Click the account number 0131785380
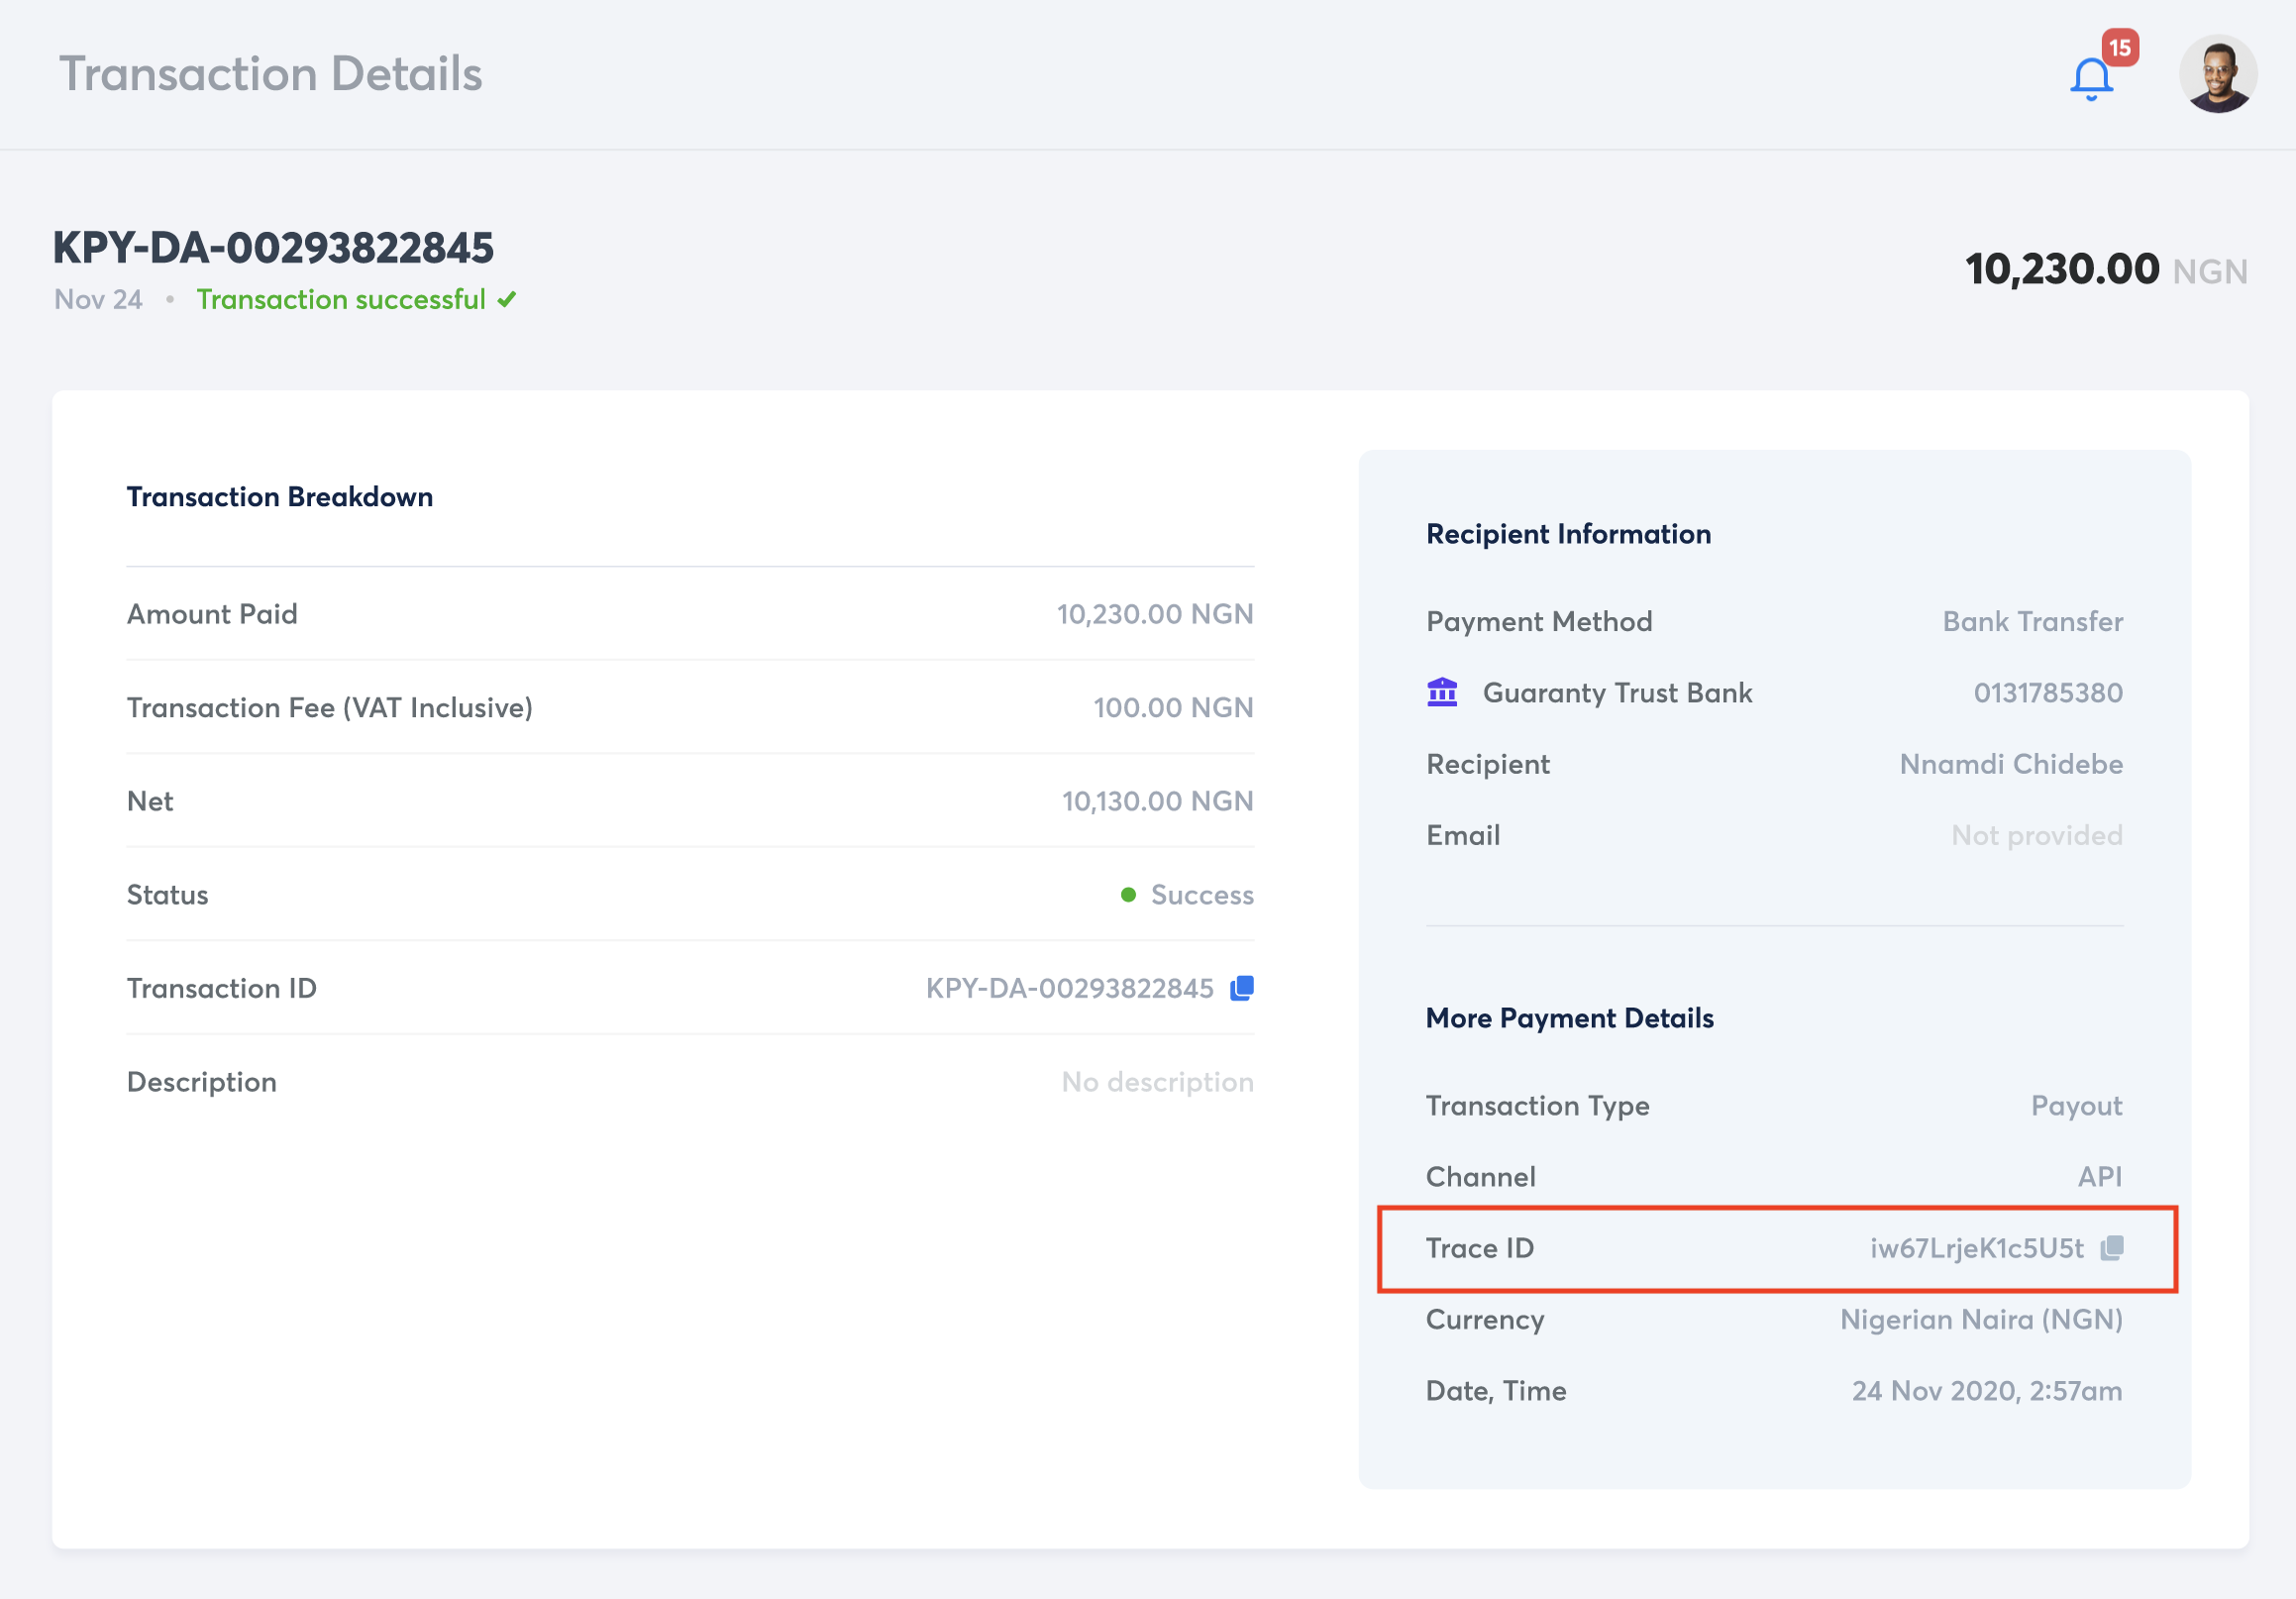Screen dimensions: 2296x1599 [2047, 693]
